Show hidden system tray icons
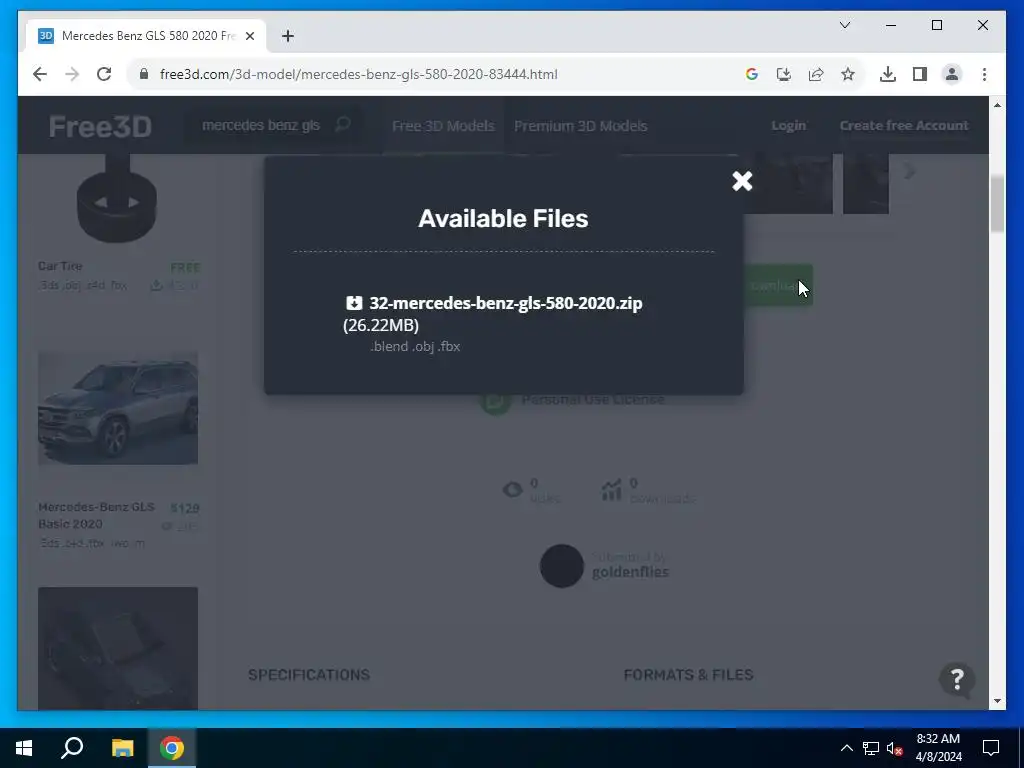Viewport: 1024px width, 768px height. [846, 748]
